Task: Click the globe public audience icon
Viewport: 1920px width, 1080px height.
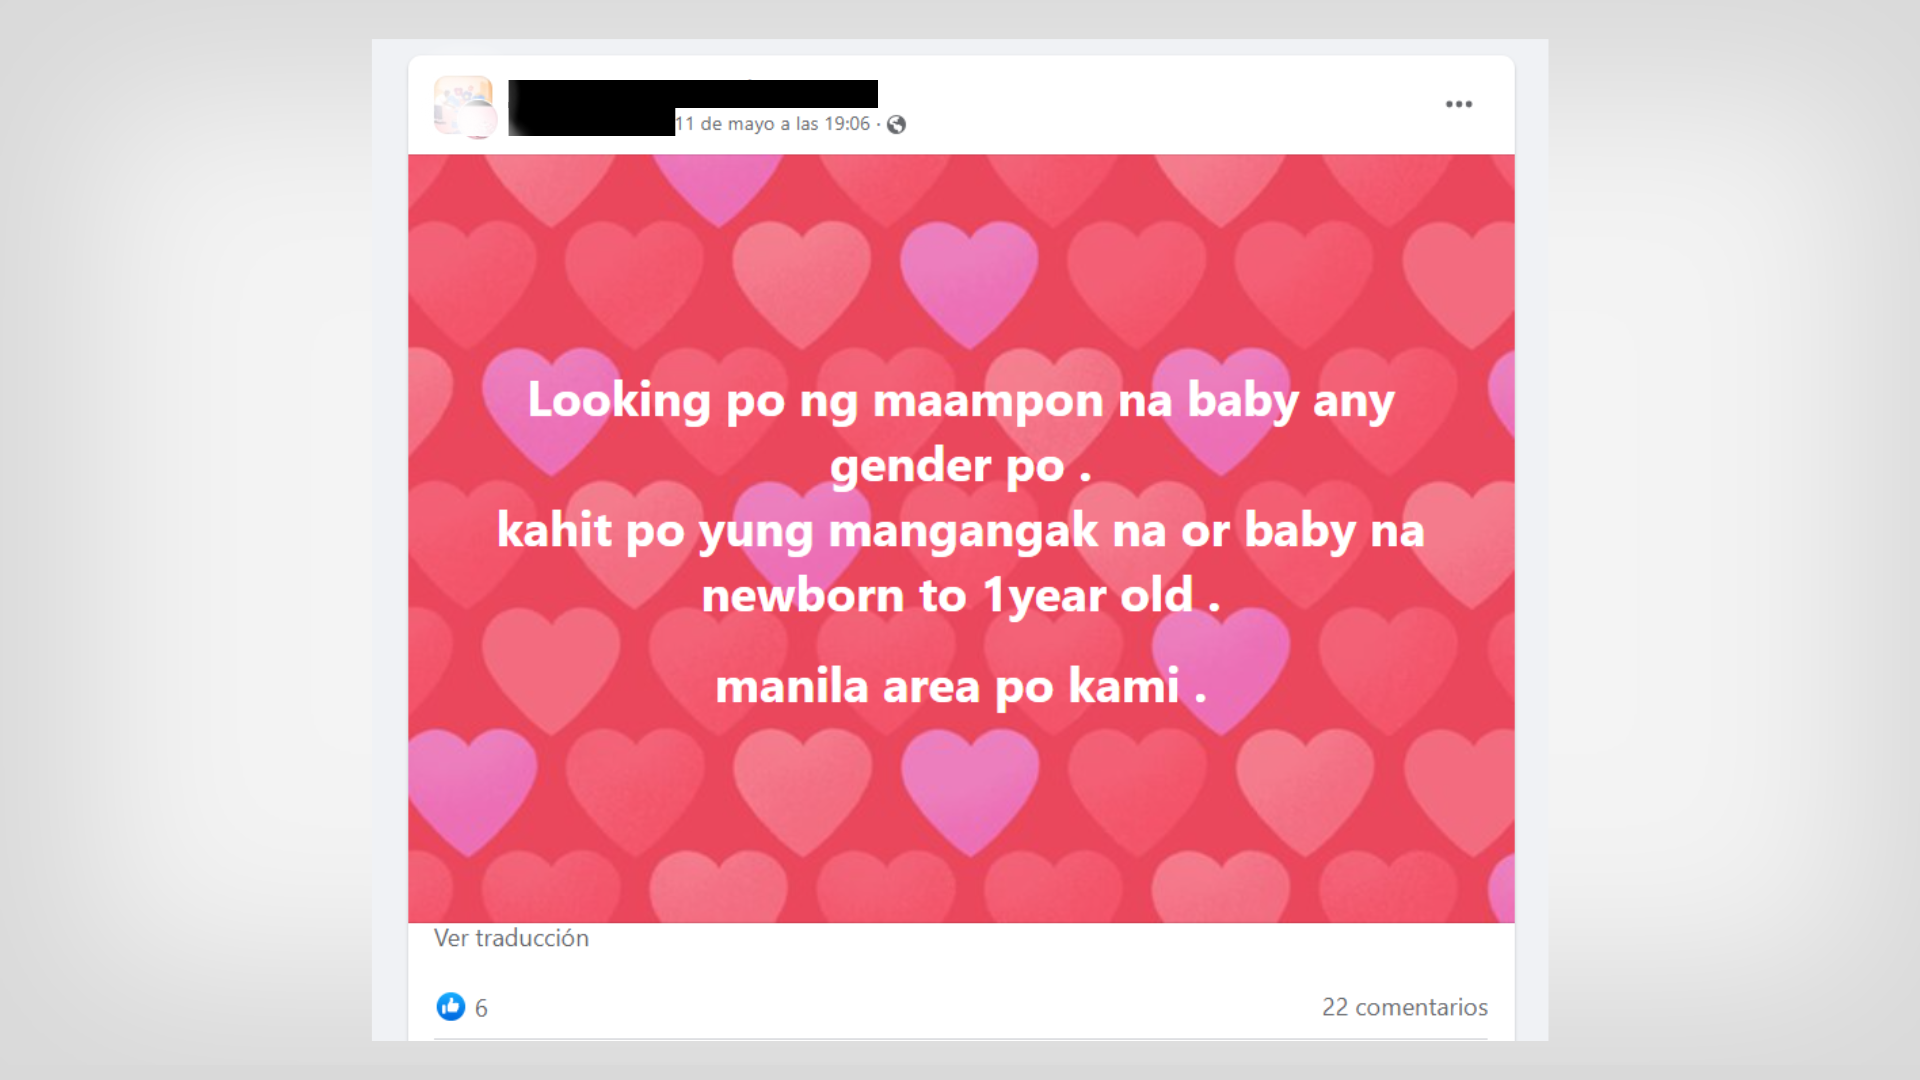Action: (897, 124)
